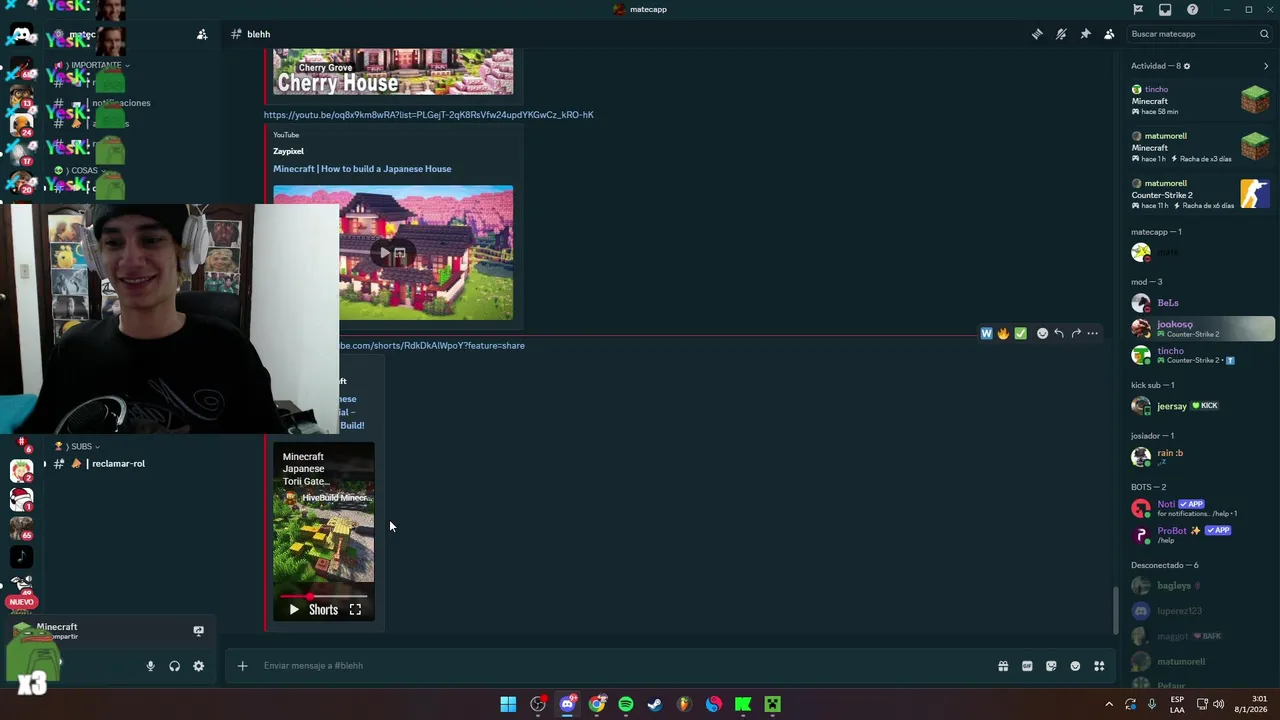Enter fullscreen on the Shorts video

[355, 609]
